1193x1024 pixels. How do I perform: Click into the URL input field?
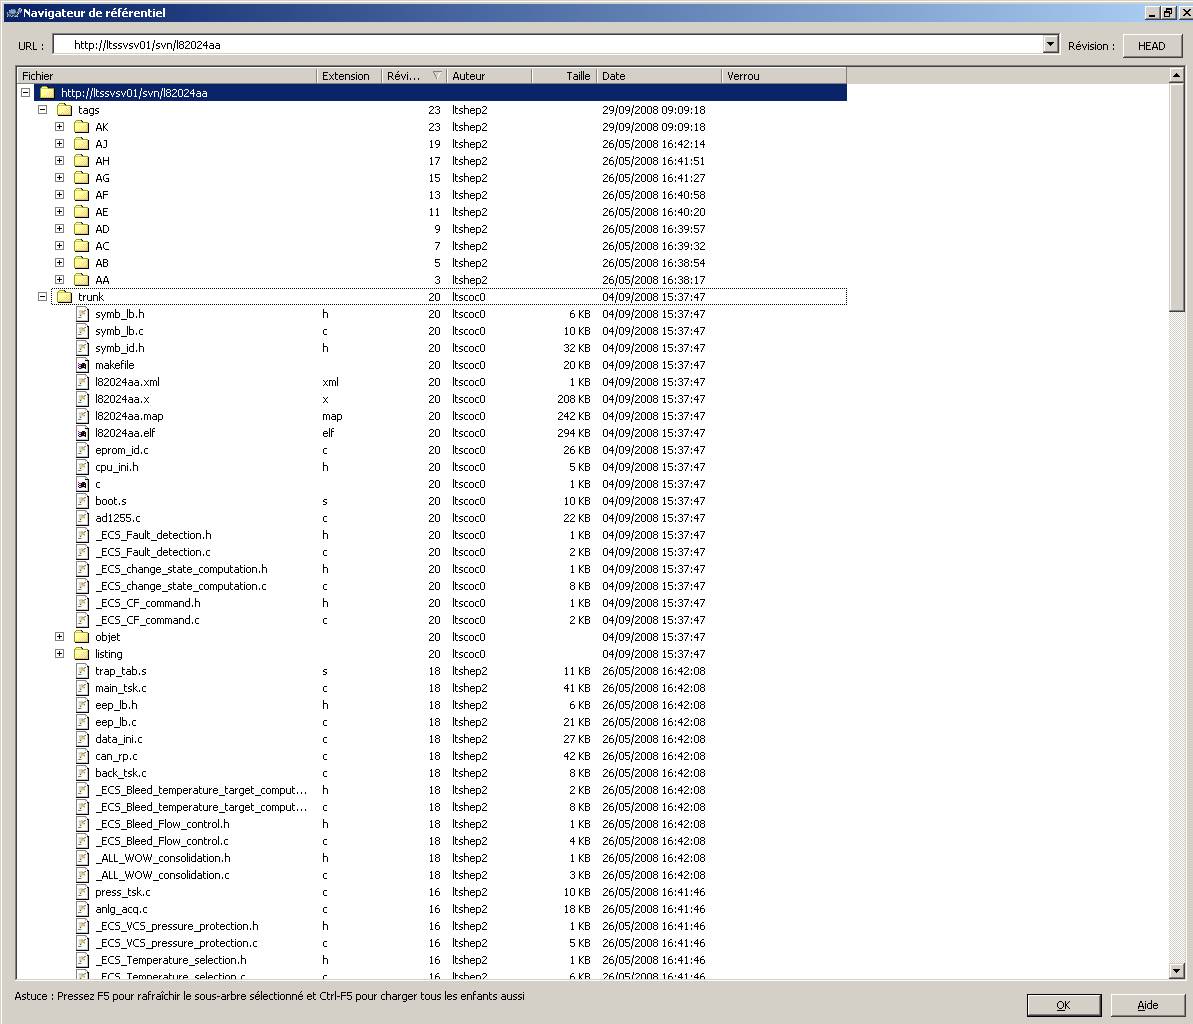pyautogui.click(x=548, y=45)
